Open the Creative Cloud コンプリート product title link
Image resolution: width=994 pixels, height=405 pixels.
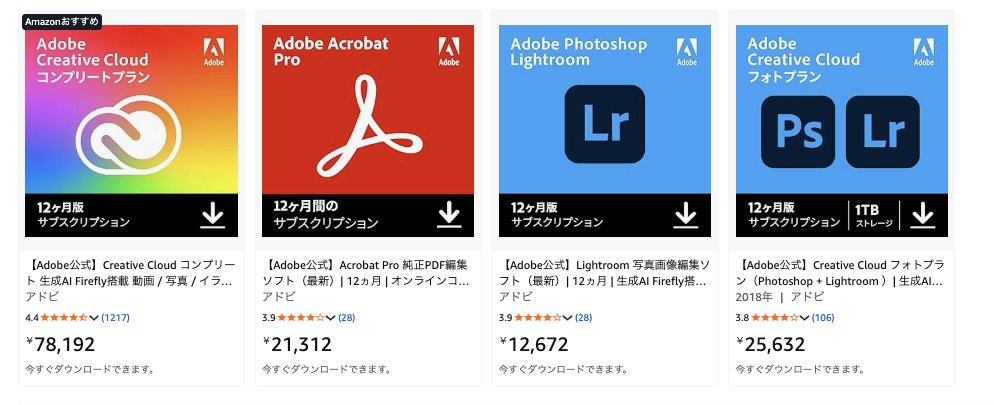pos(130,273)
